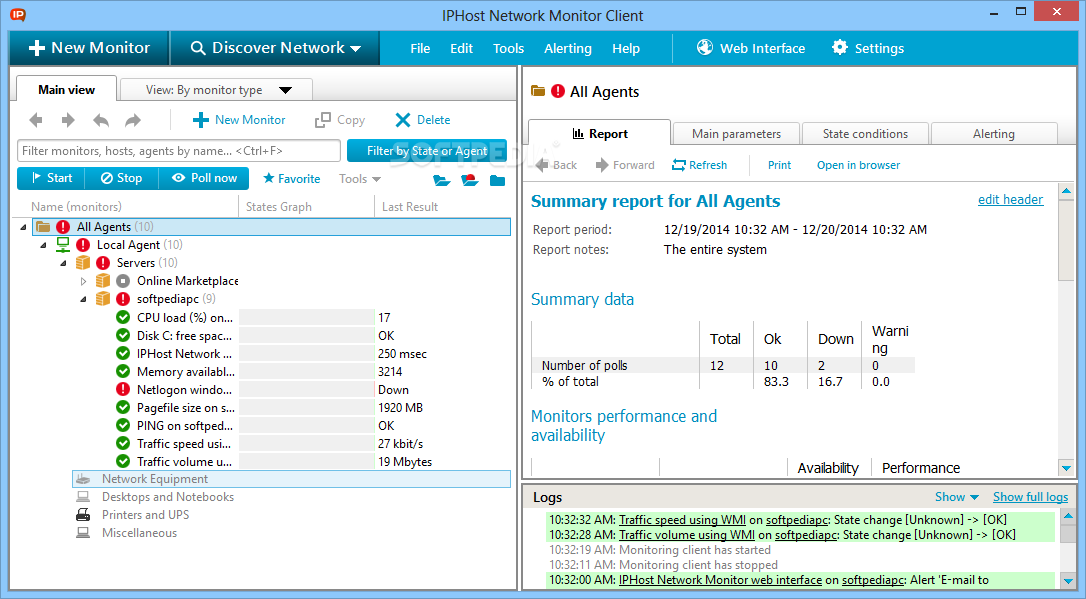Collapse the softpediapc tree node
Viewport: 1086px width, 599px height.
(83, 299)
